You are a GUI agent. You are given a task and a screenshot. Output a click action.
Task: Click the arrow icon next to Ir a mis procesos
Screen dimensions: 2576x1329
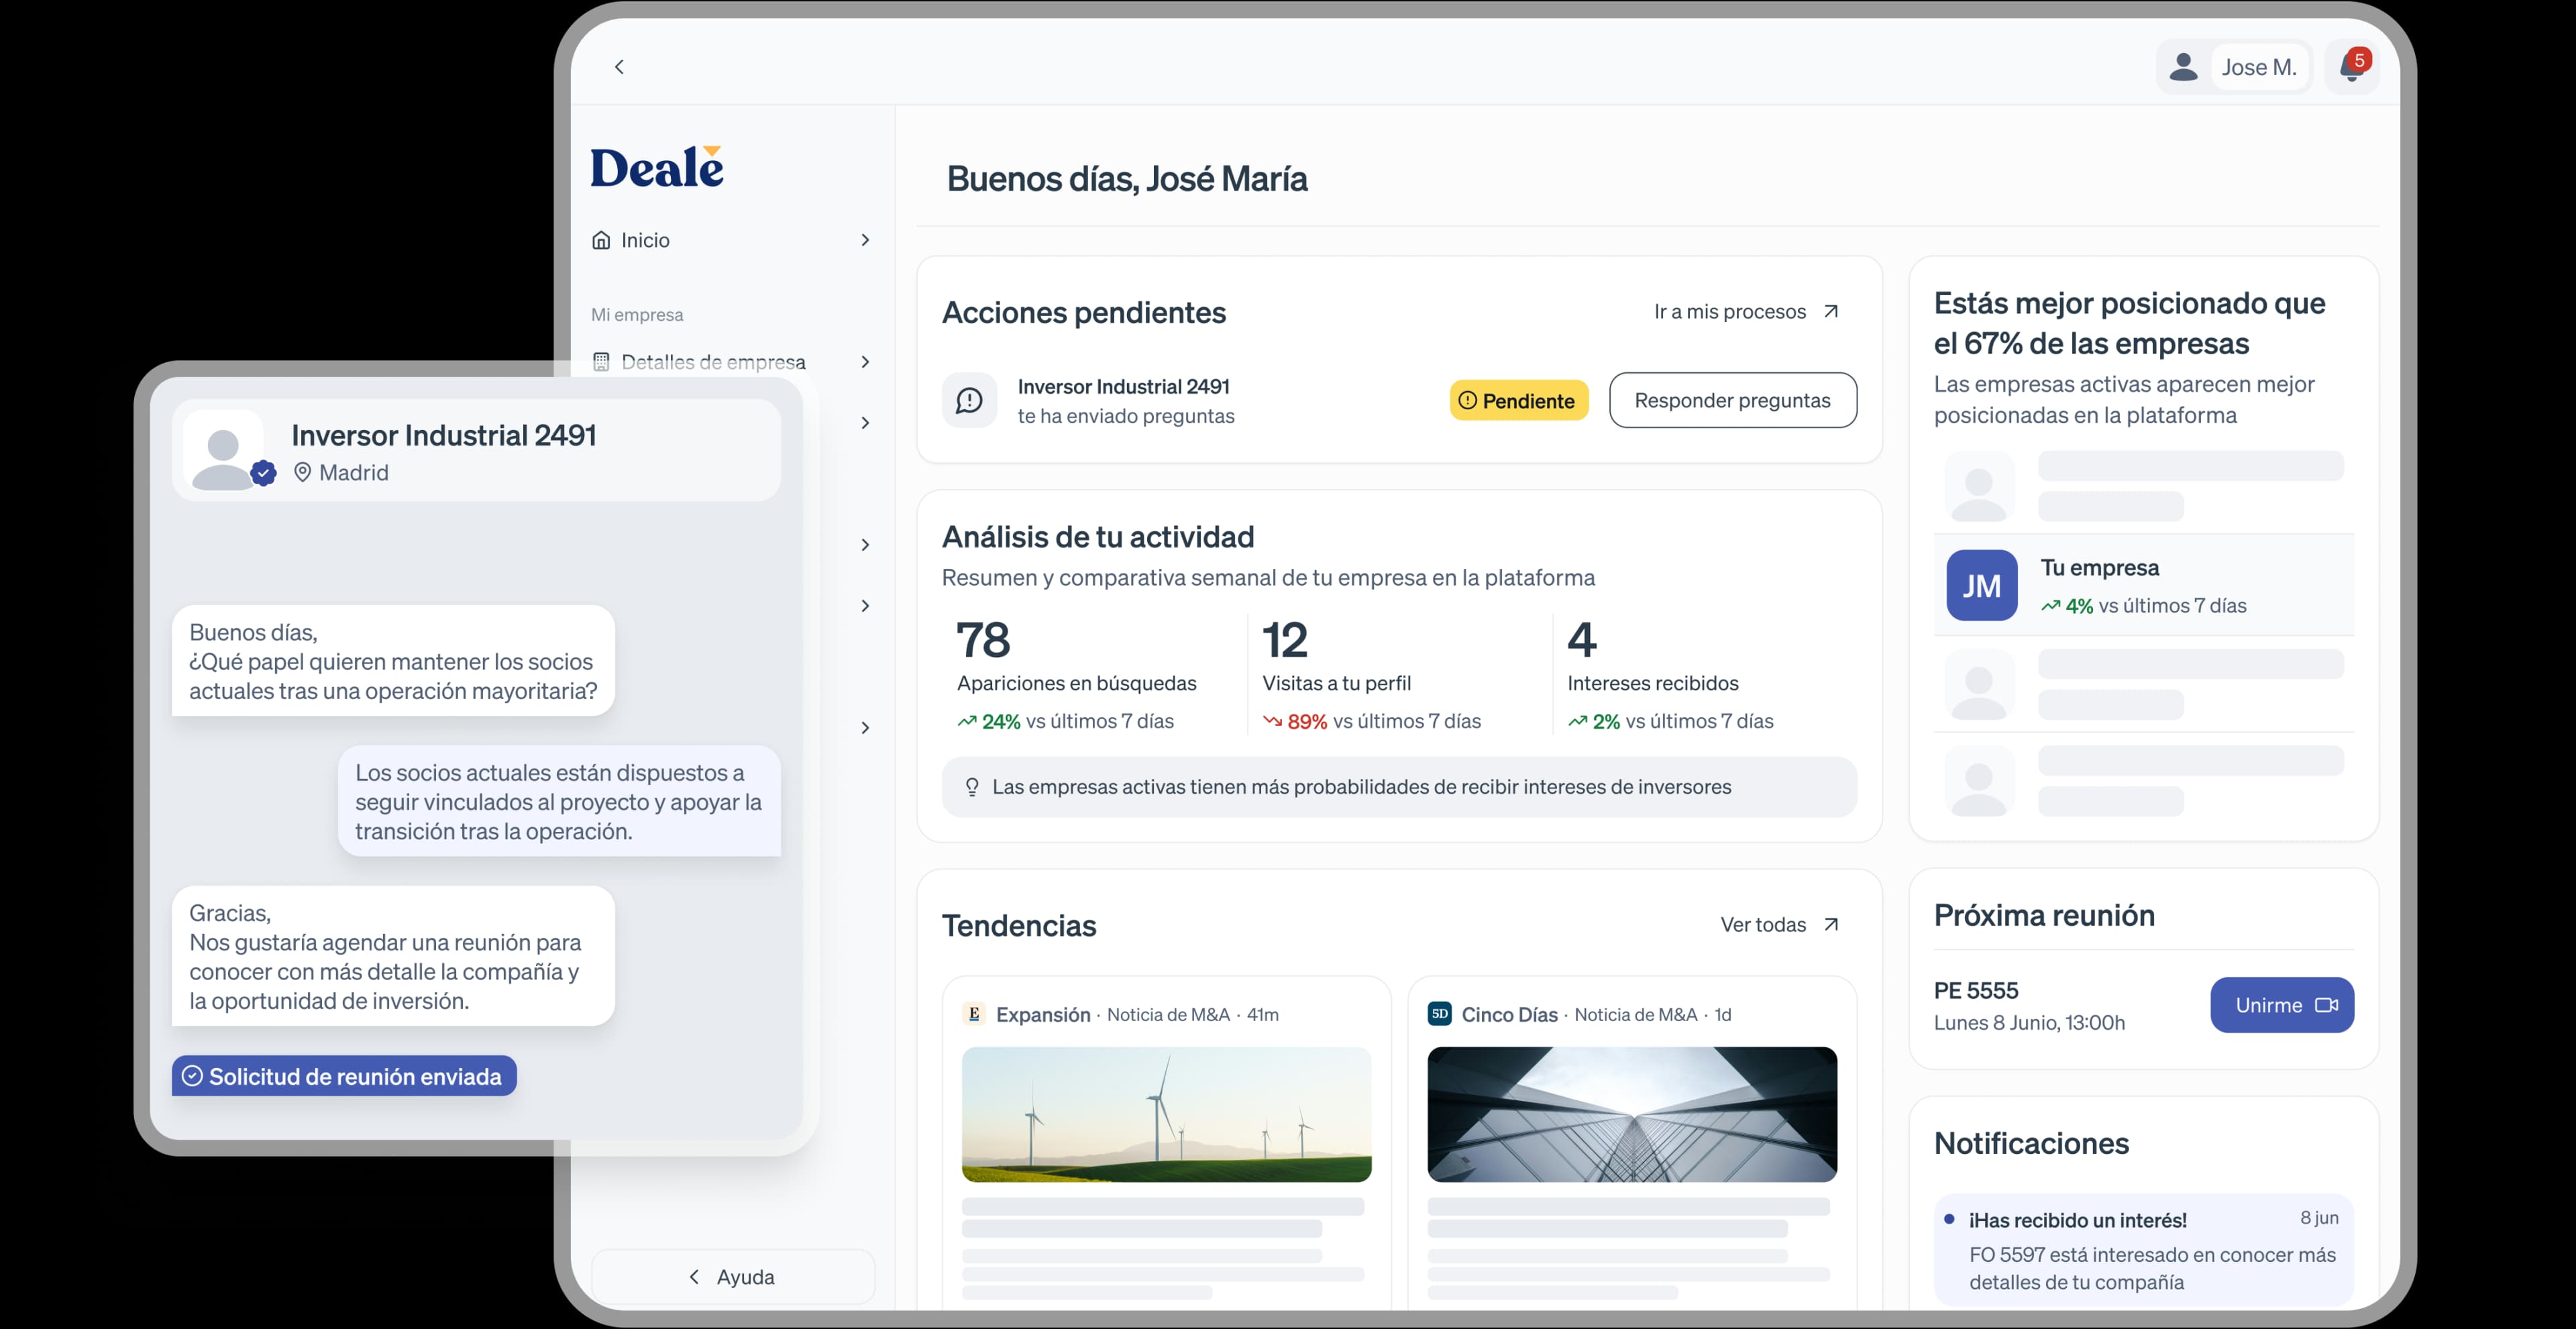coord(1831,312)
